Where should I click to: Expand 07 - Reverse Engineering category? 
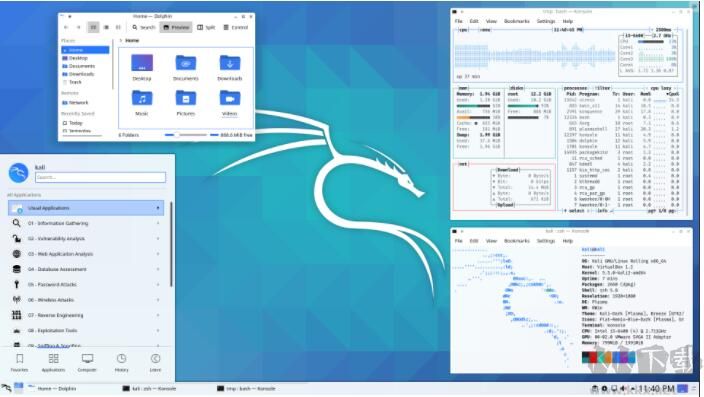pyautogui.click(x=86, y=315)
